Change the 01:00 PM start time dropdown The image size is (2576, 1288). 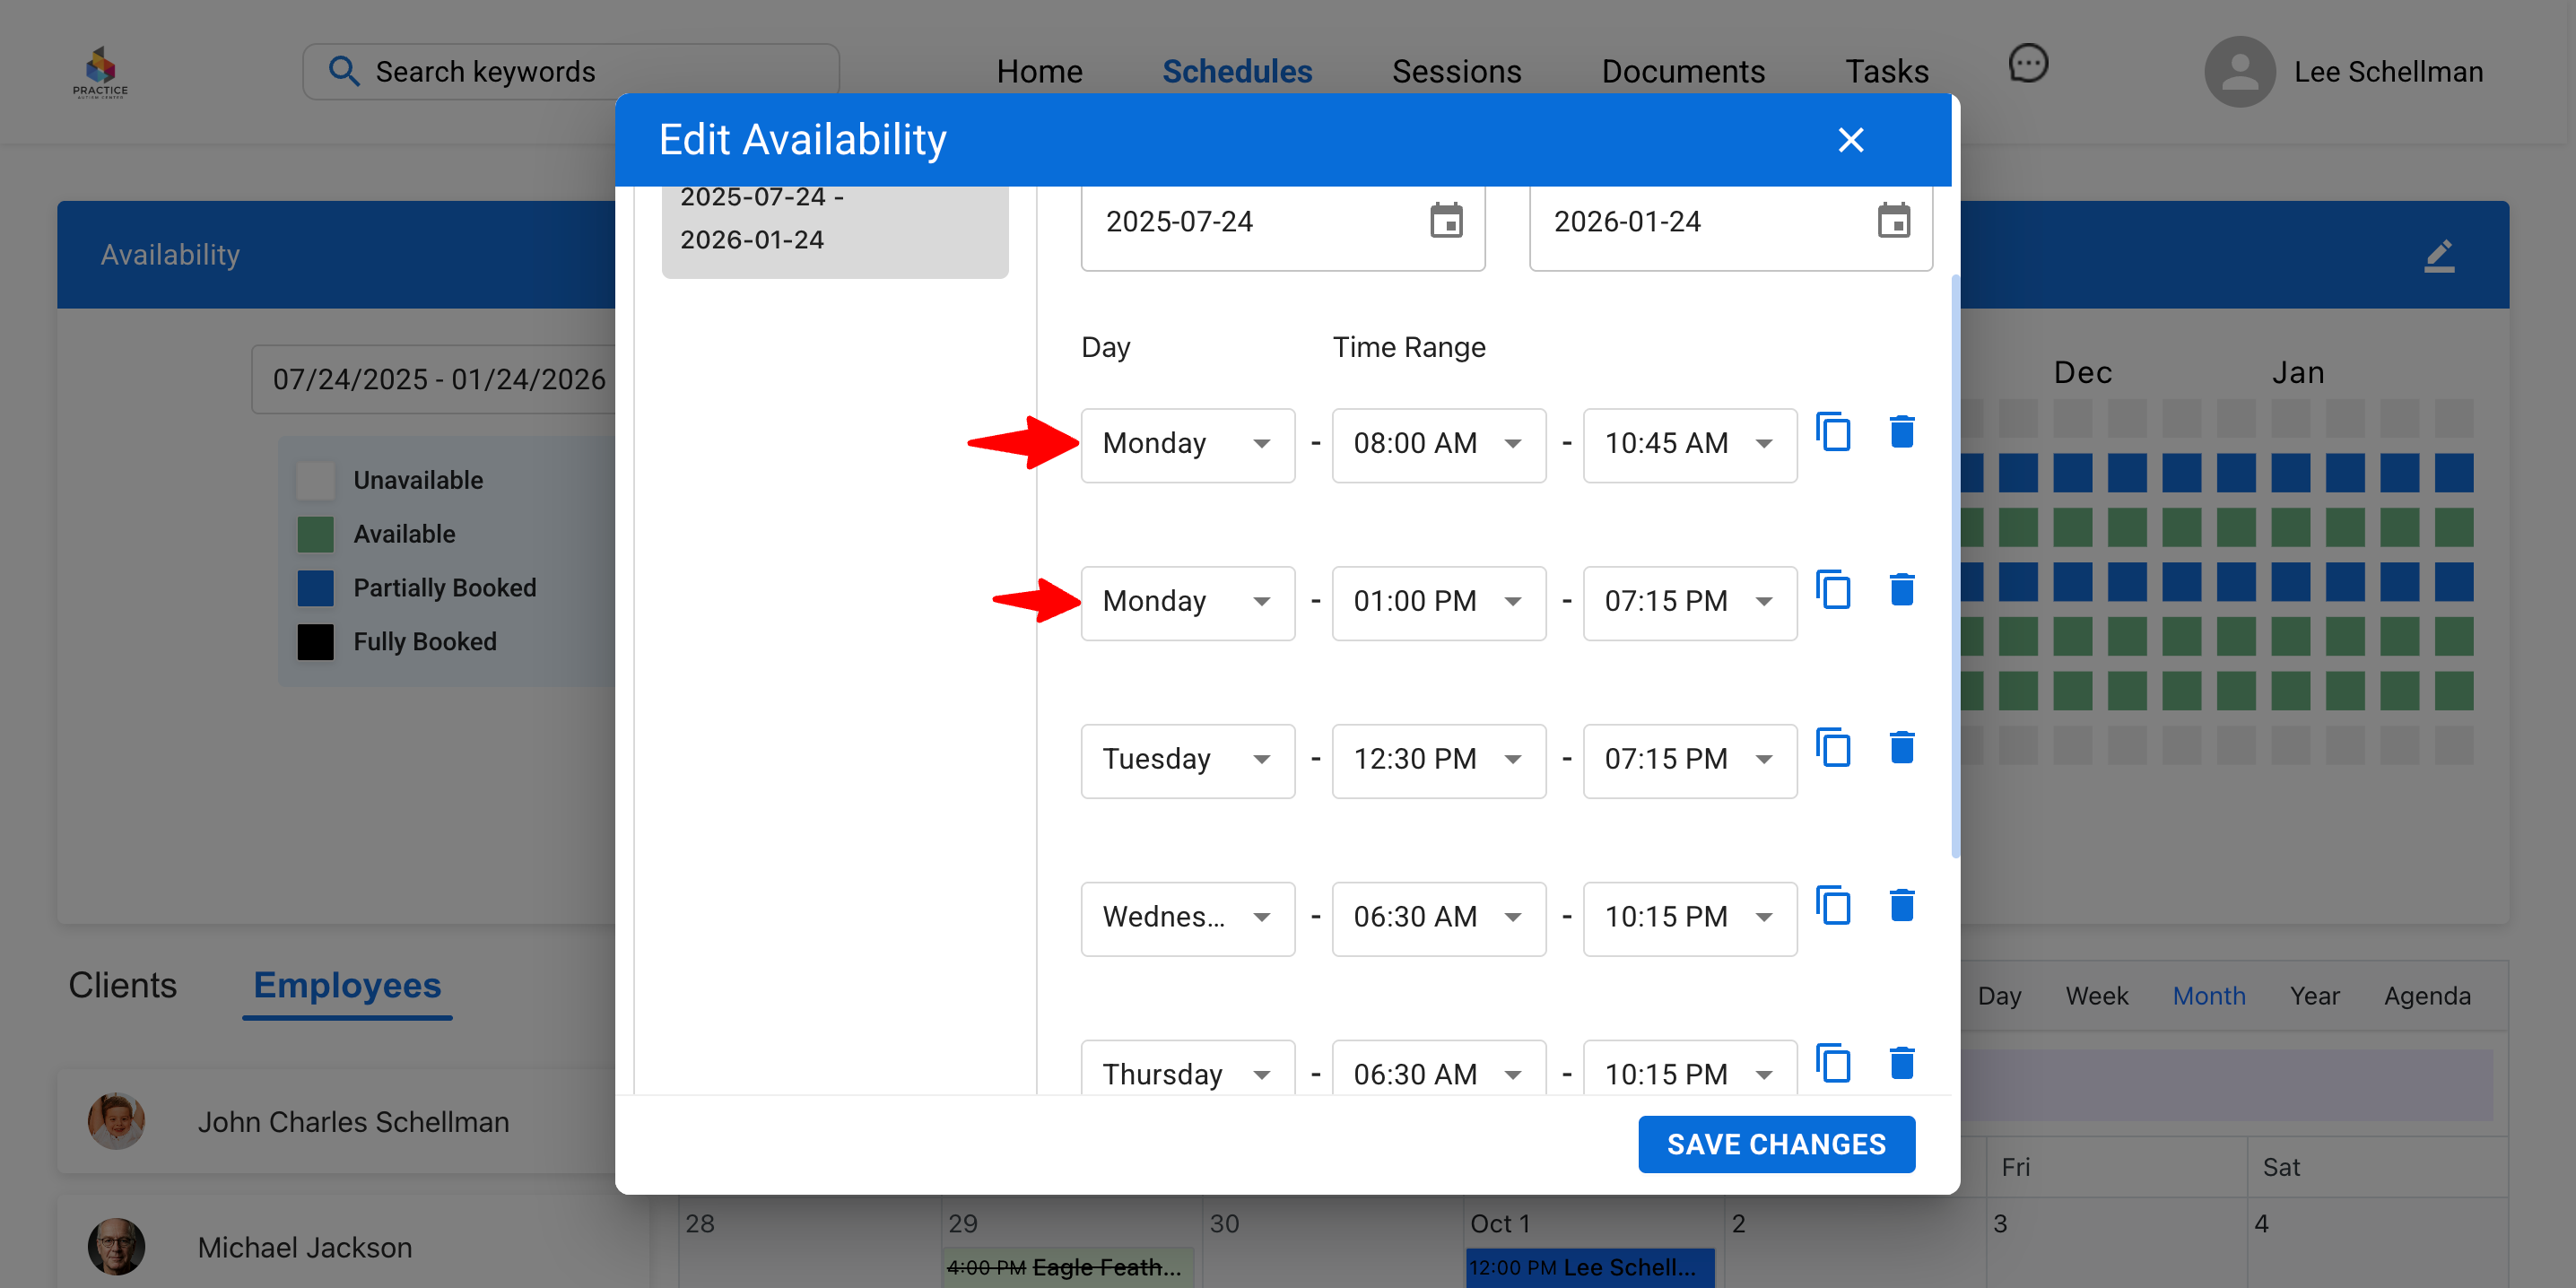pos(1438,602)
